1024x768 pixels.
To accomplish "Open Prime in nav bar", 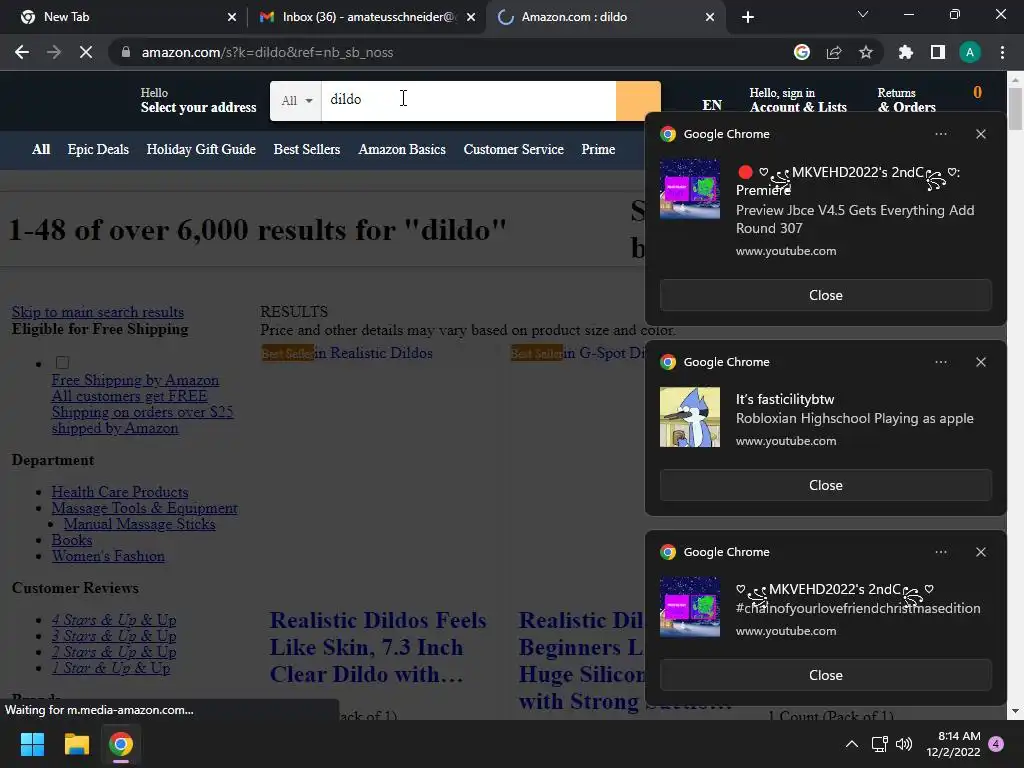I will [x=598, y=150].
